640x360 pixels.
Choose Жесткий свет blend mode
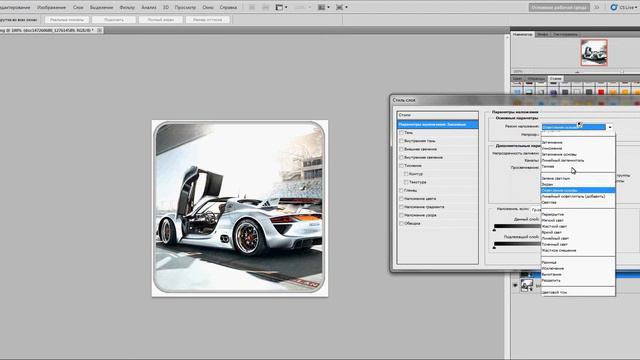pos(578,226)
